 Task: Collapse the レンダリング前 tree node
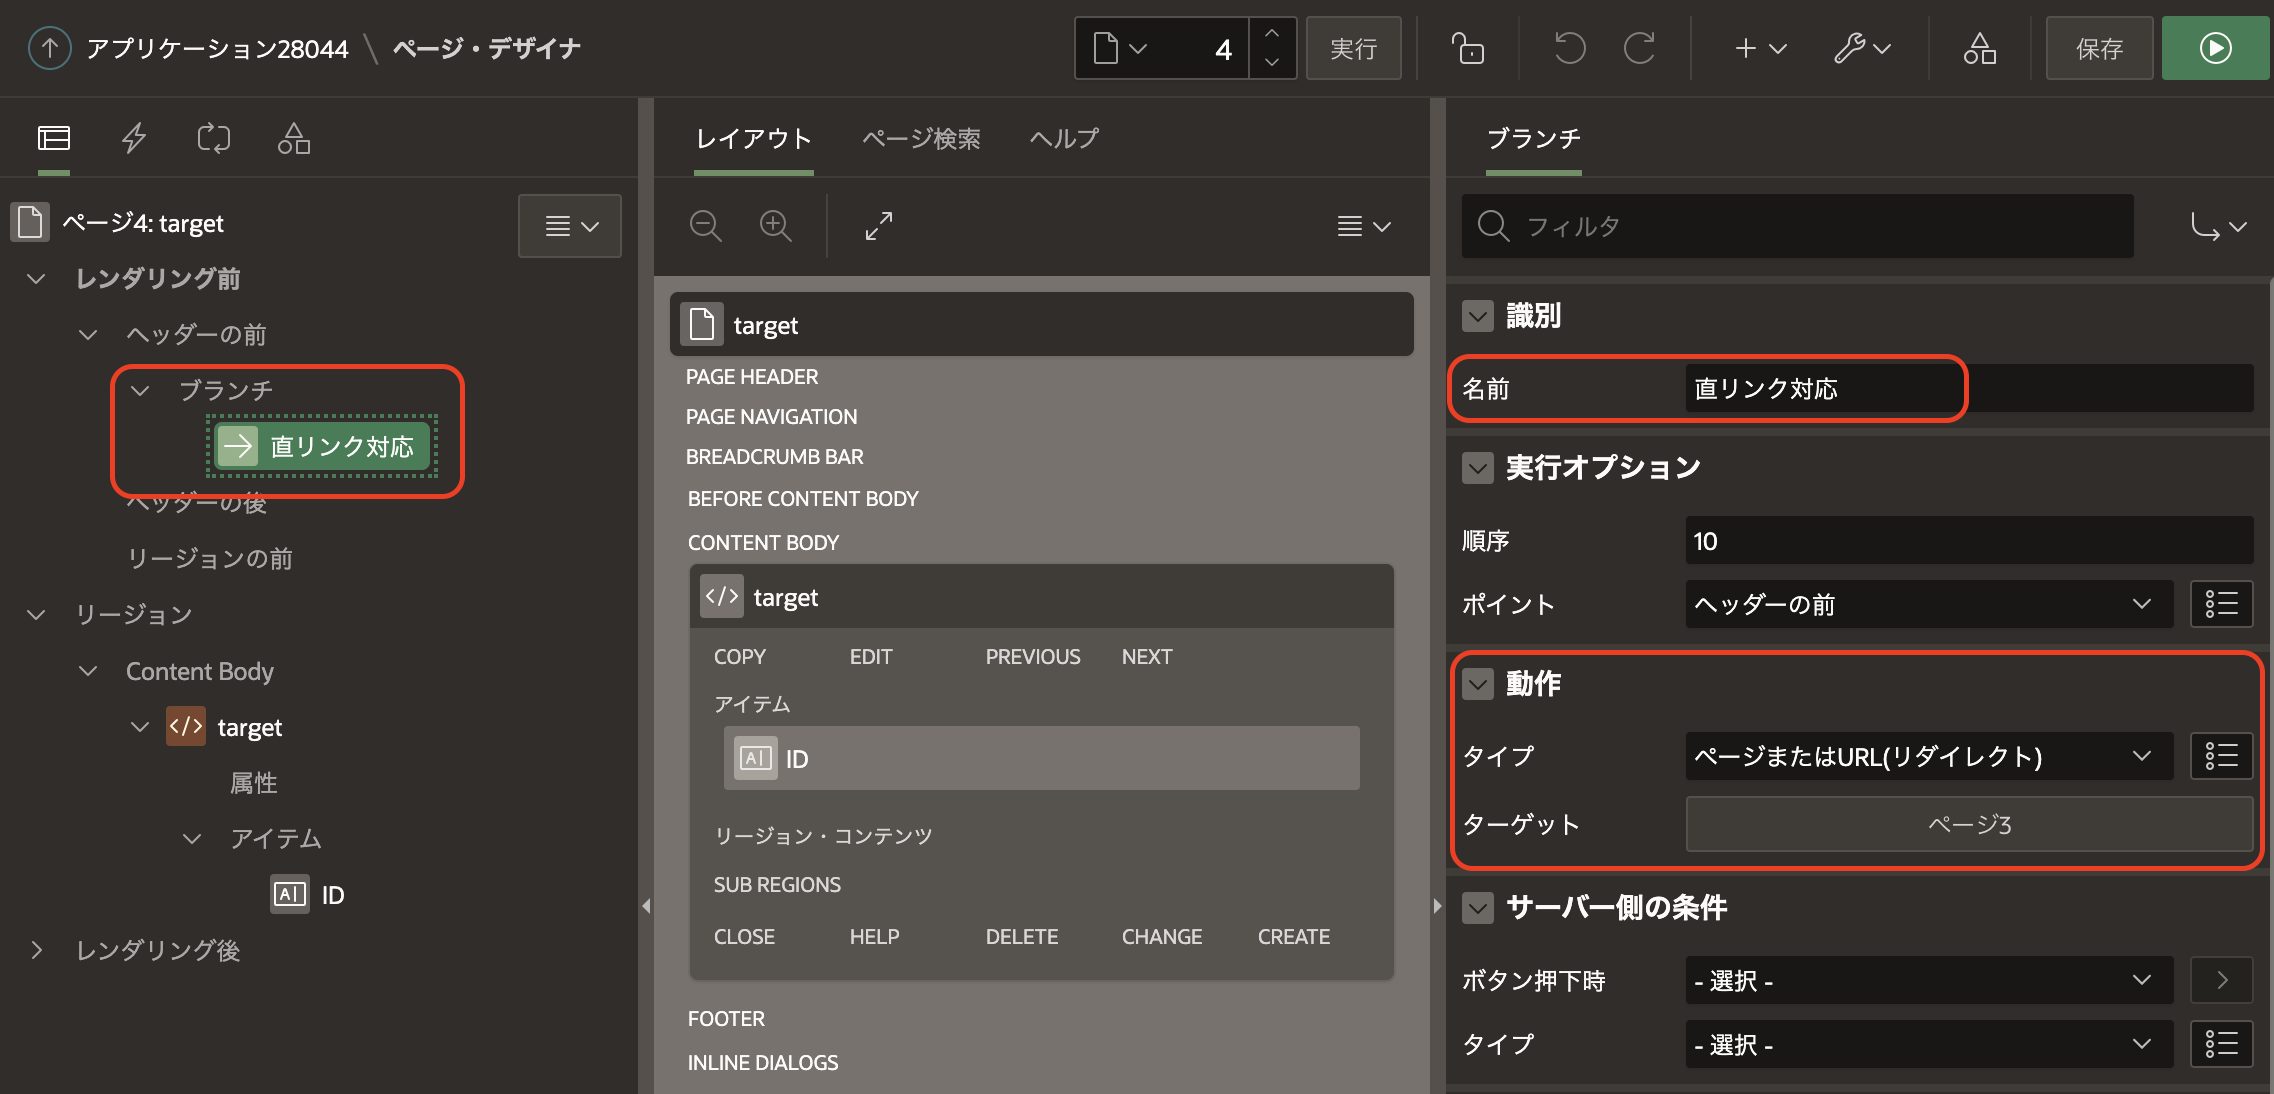pyautogui.click(x=36, y=279)
